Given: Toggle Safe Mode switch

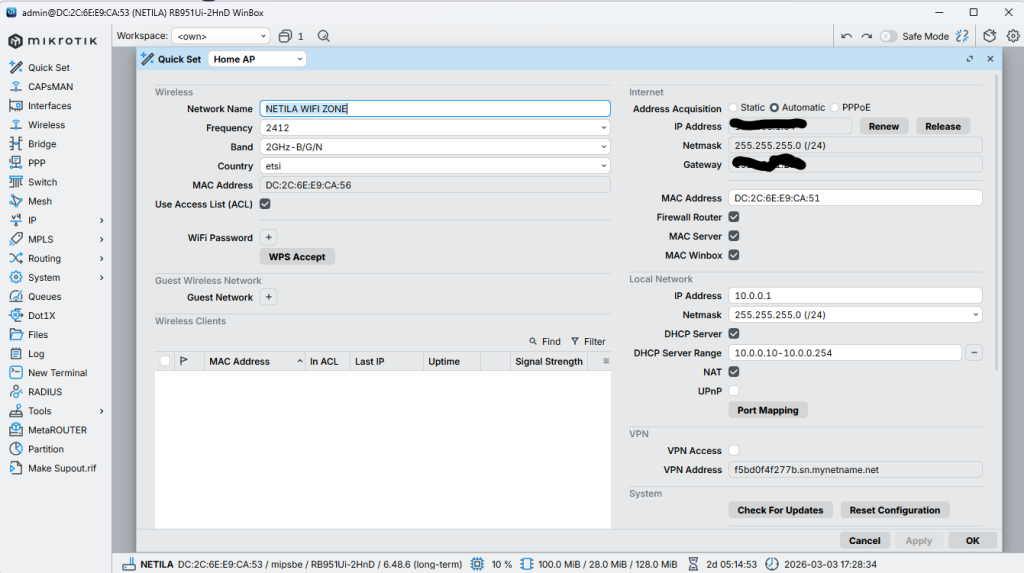Looking at the screenshot, I should tap(888, 36).
